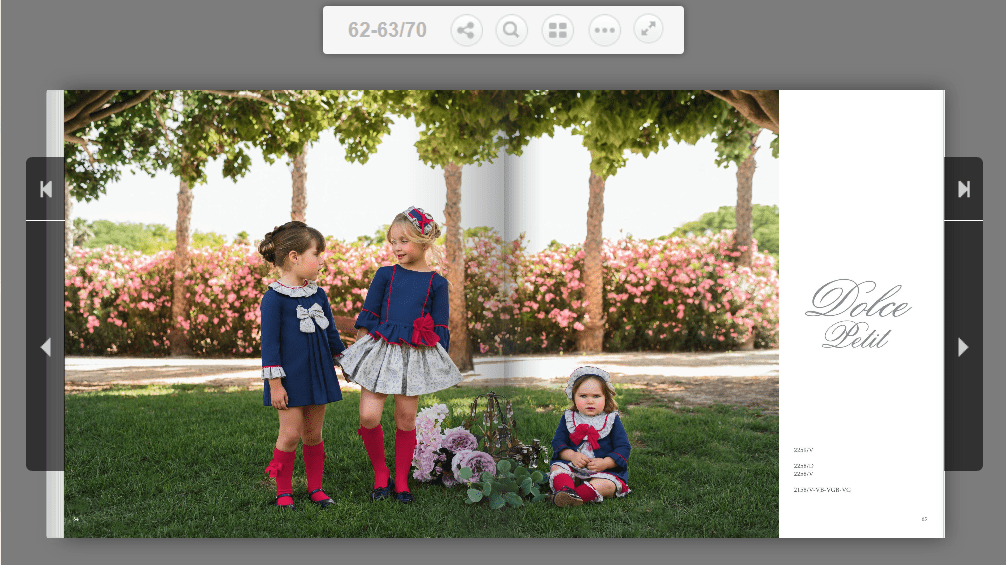Click the share icon in the toolbar
Image resolution: width=1006 pixels, height=565 pixels.
click(x=466, y=30)
